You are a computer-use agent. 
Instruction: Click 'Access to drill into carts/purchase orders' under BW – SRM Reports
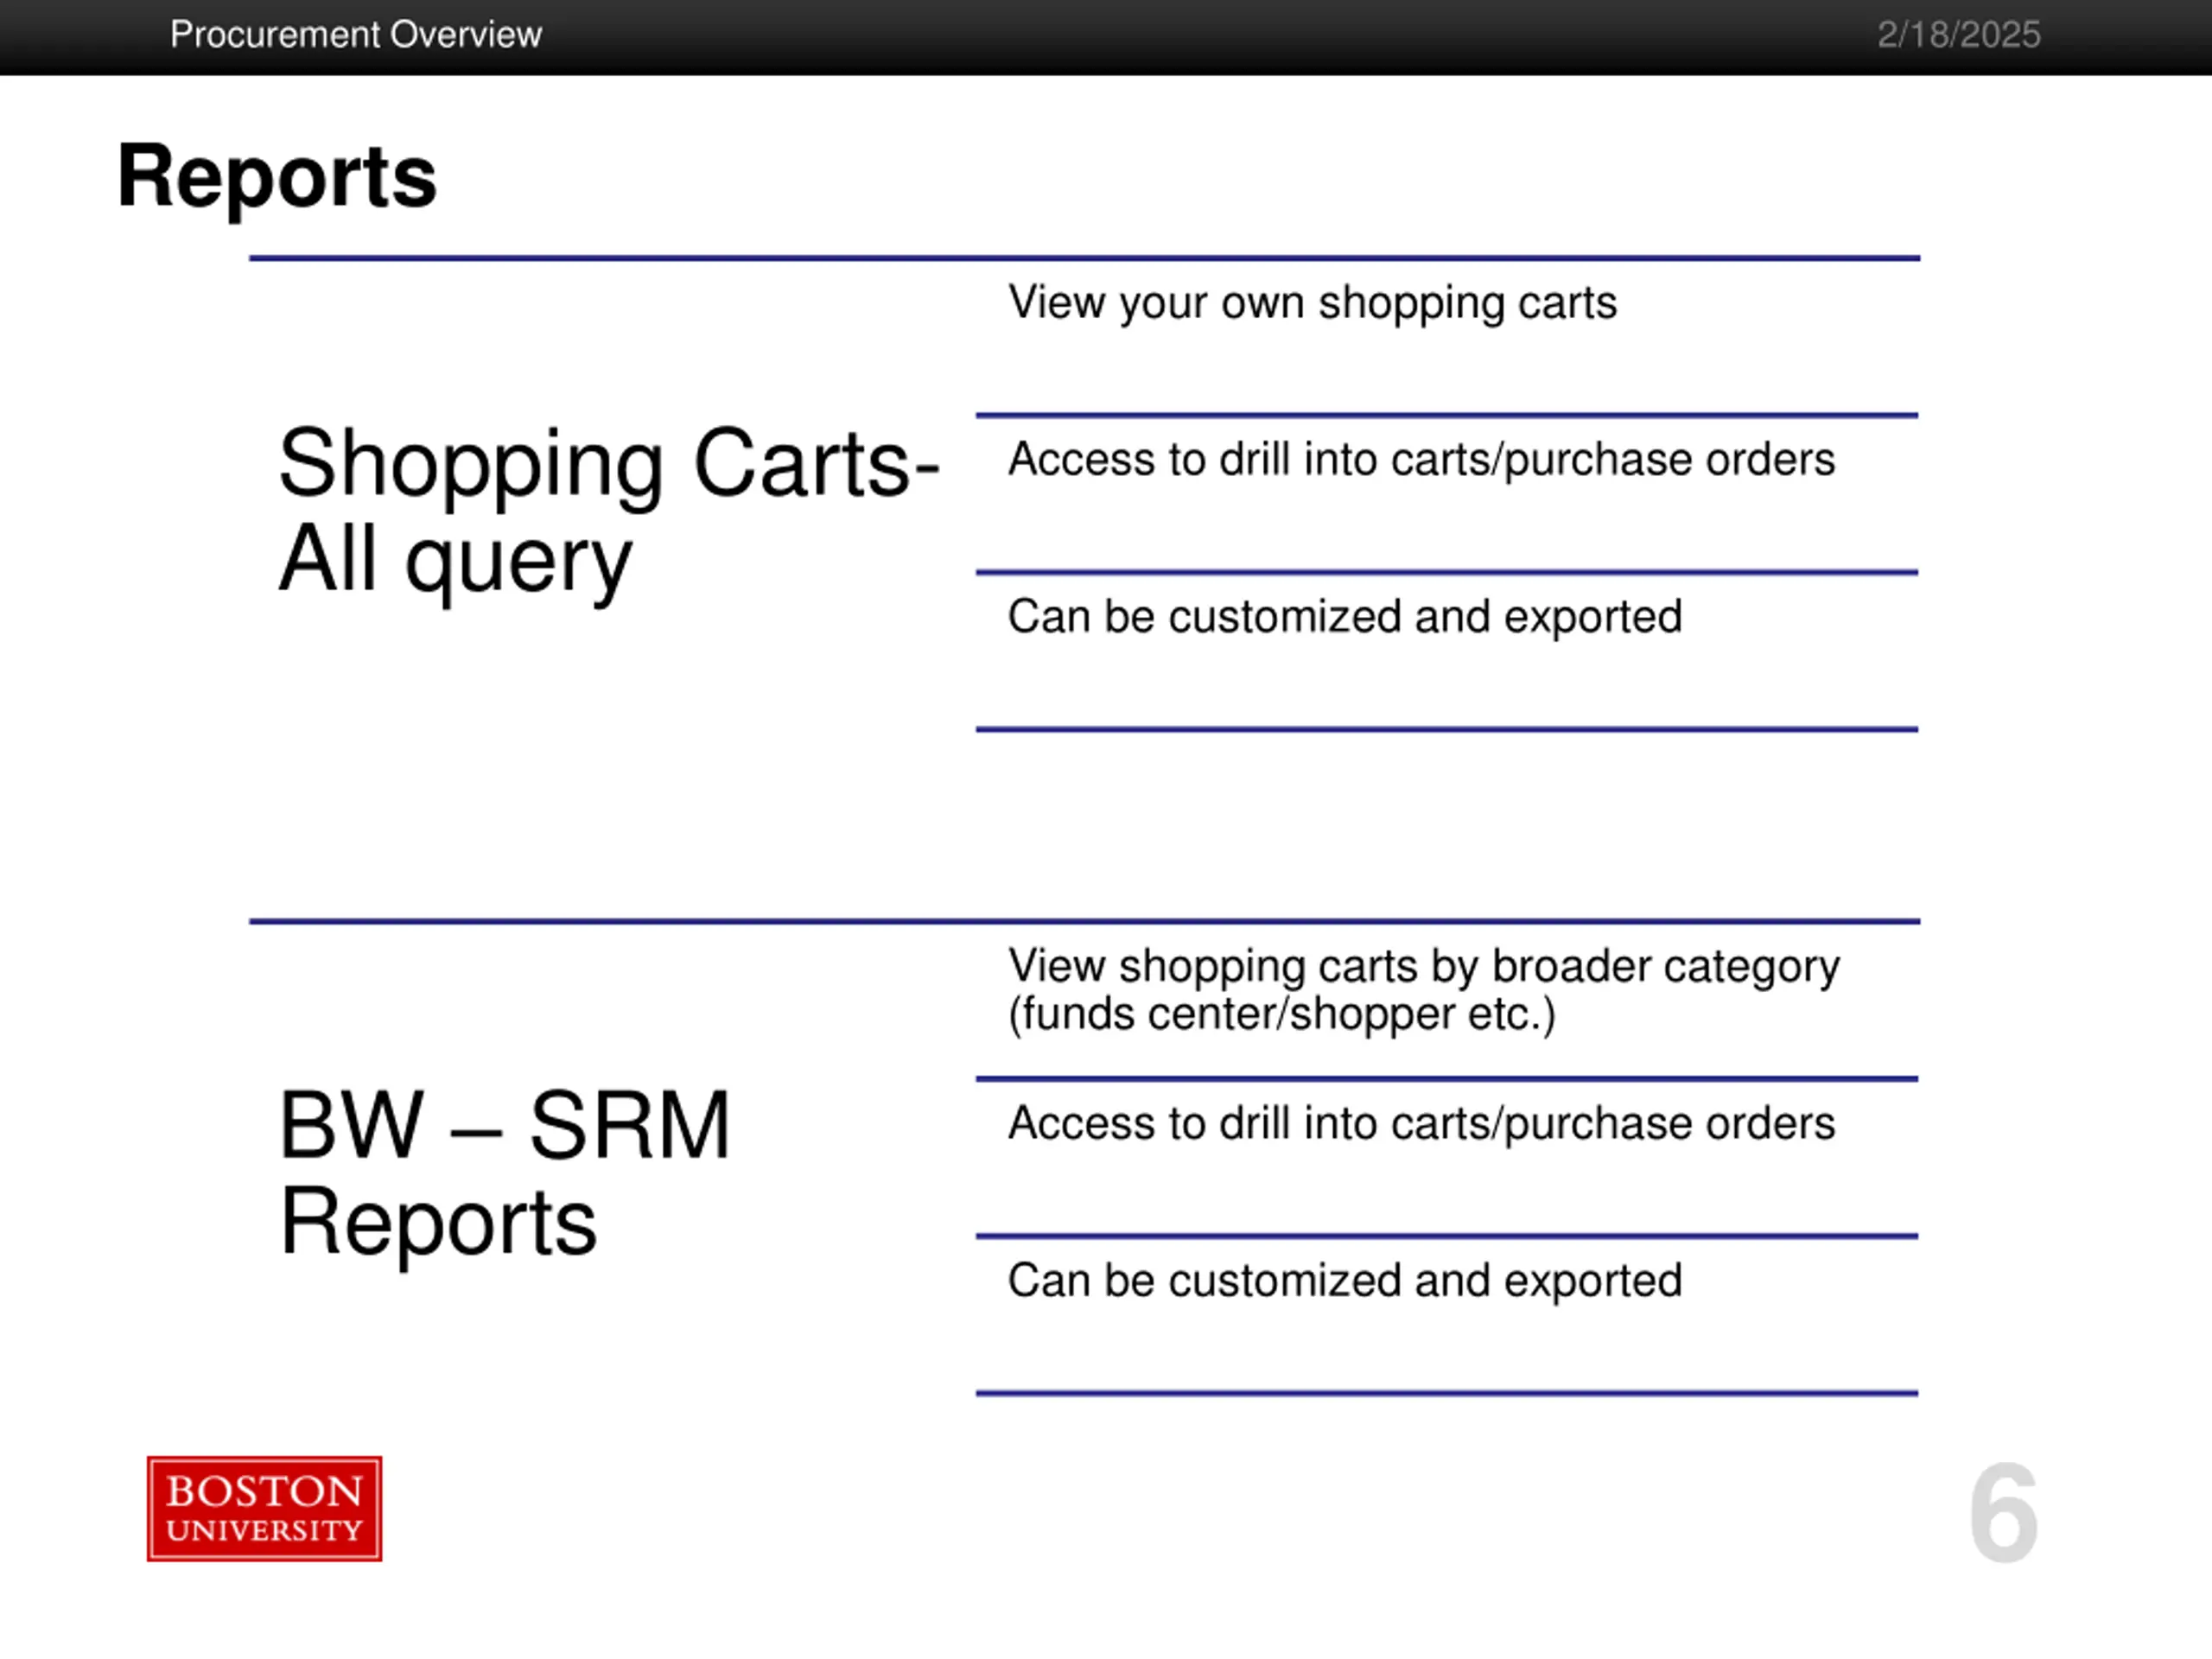pyautogui.click(x=1421, y=1124)
